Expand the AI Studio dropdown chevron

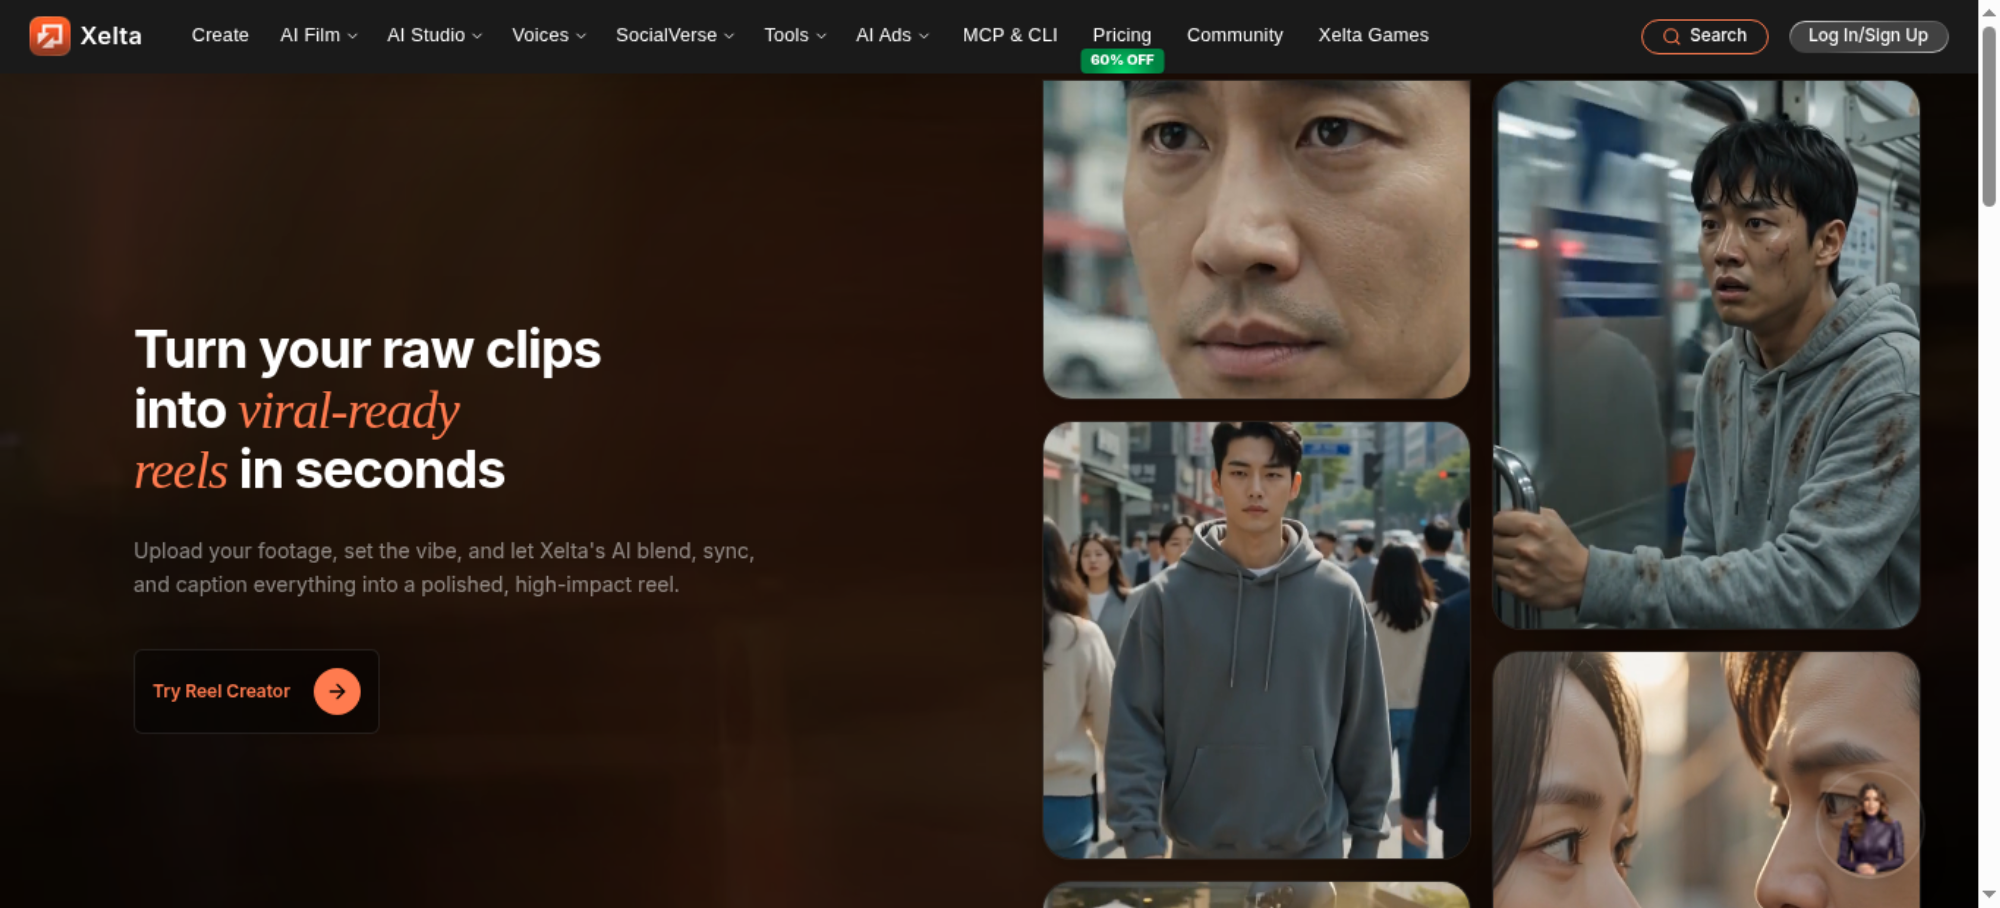pyautogui.click(x=477, y=36)
